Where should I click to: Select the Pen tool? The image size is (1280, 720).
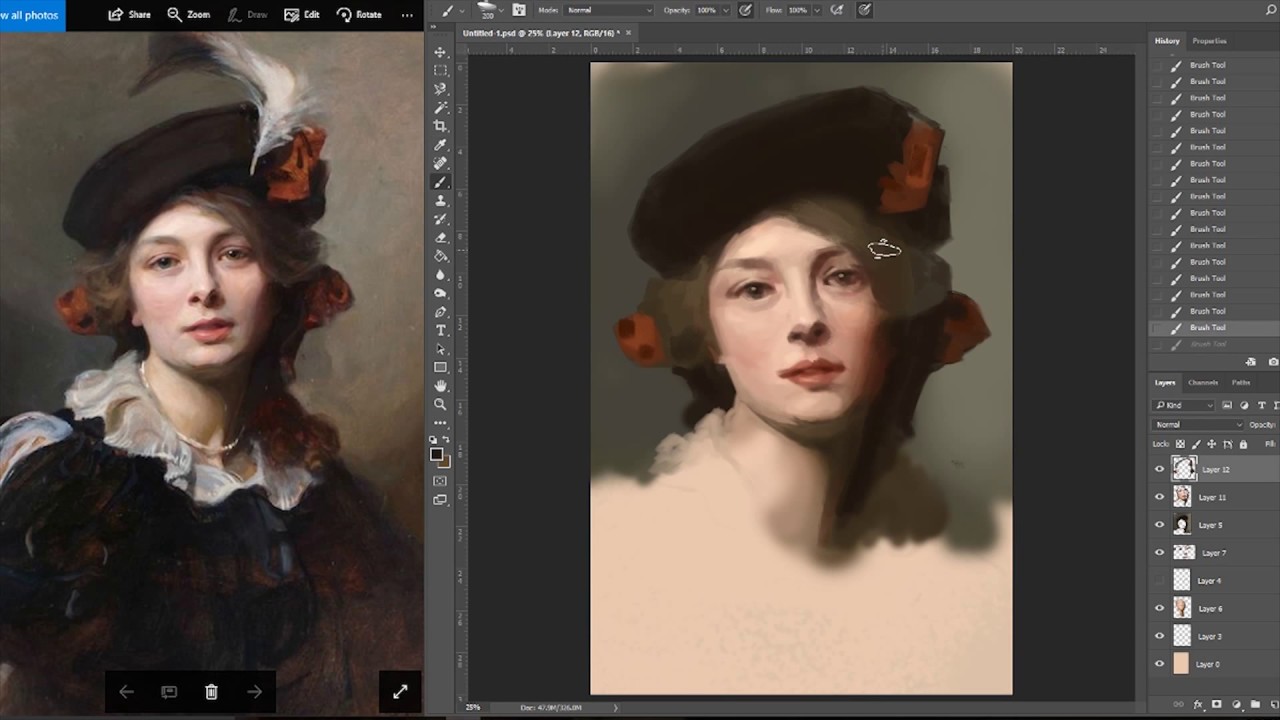point(440,312)
